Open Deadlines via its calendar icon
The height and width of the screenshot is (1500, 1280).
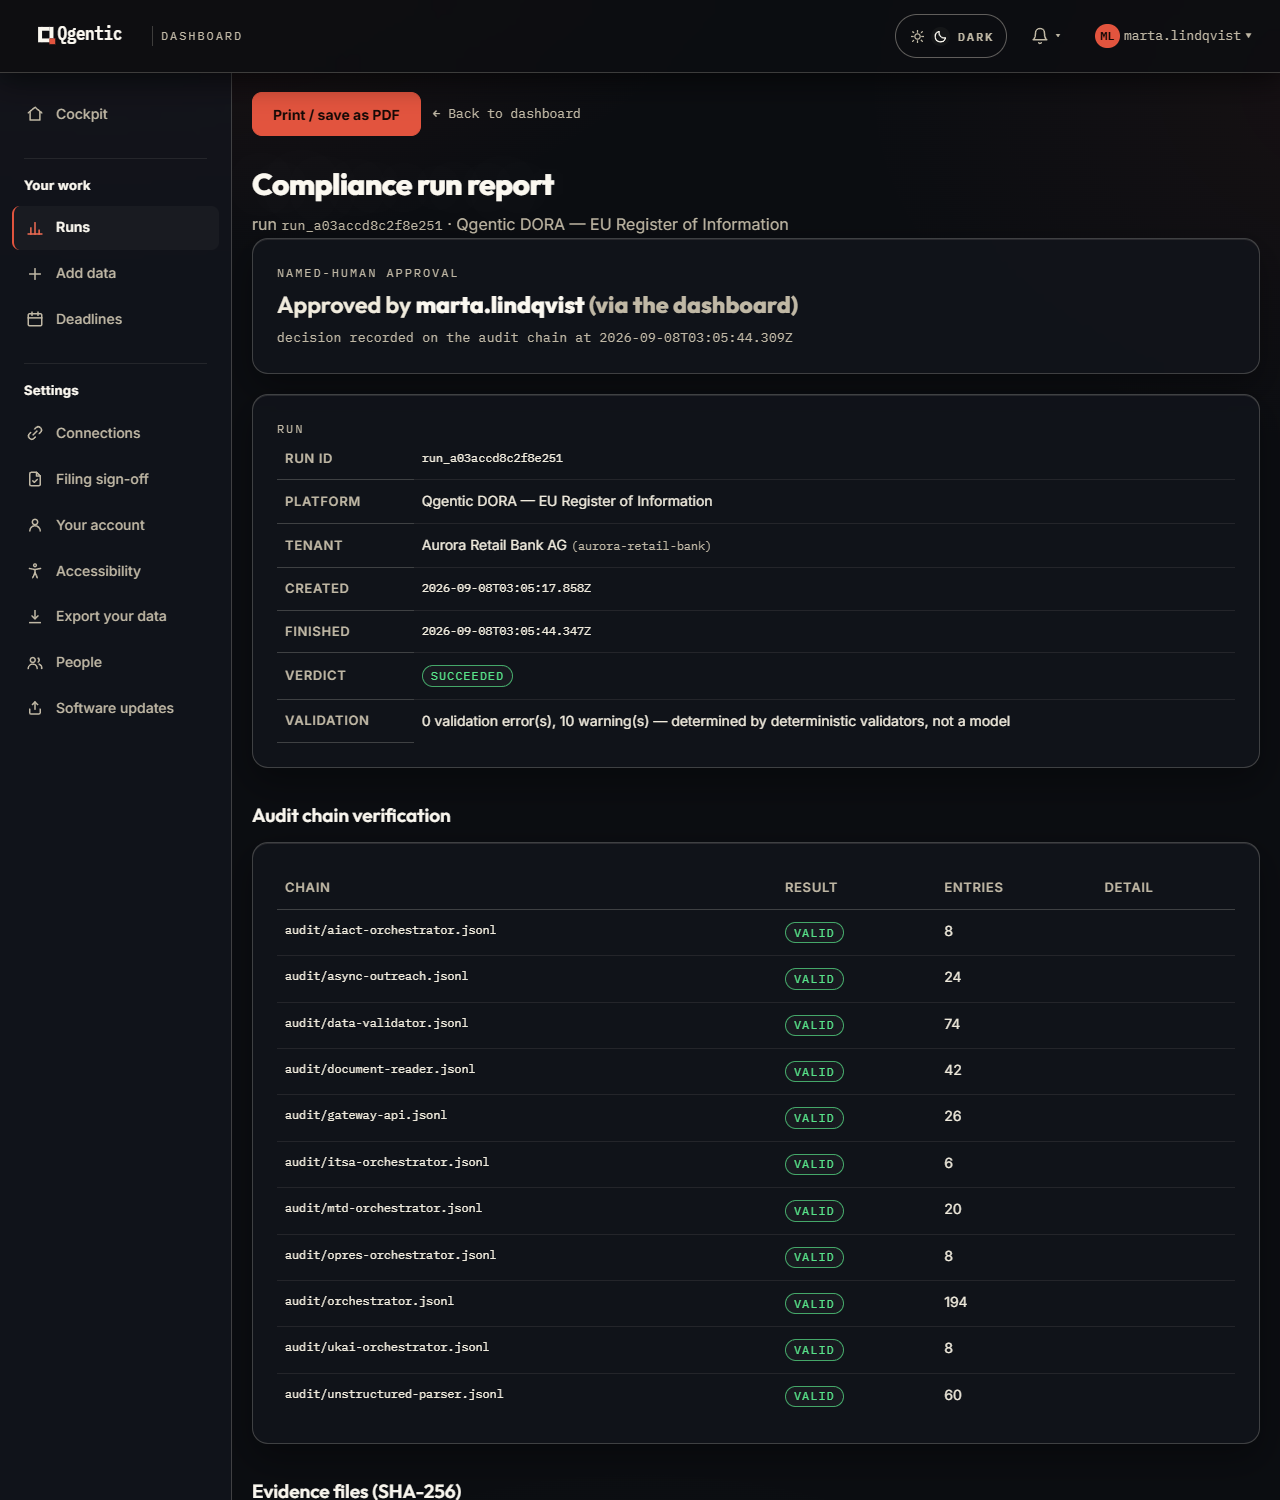35,320
